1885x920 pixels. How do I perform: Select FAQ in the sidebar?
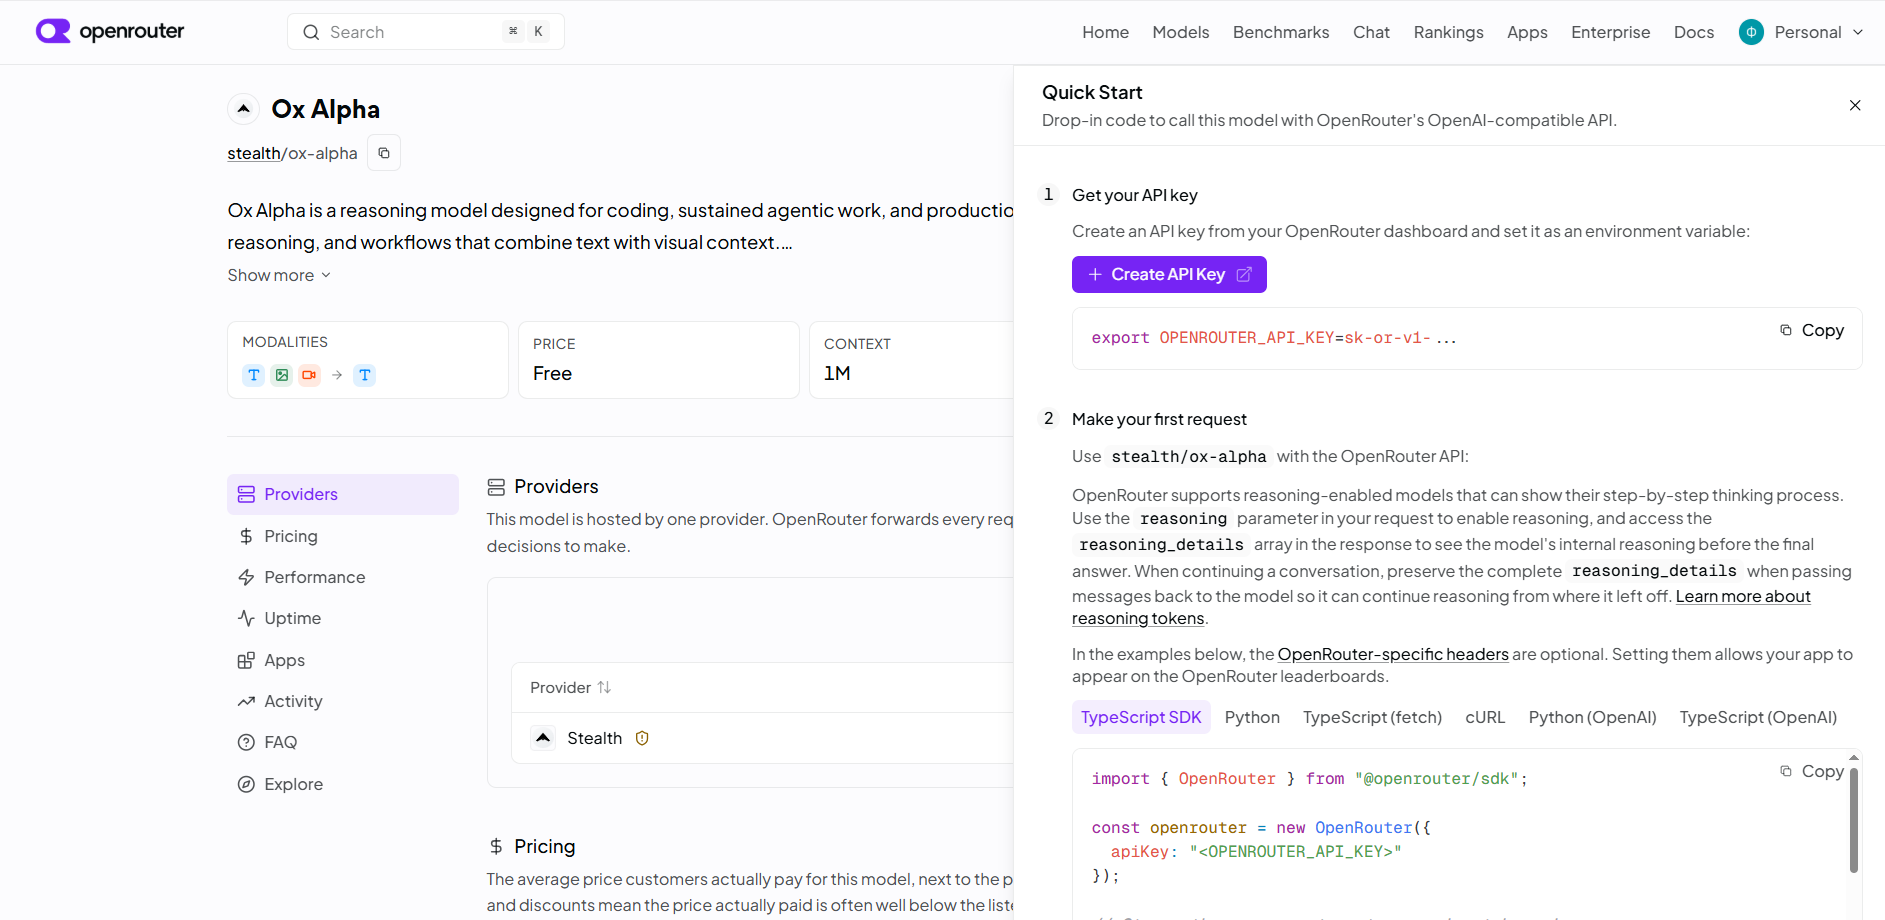click(343, 742)
